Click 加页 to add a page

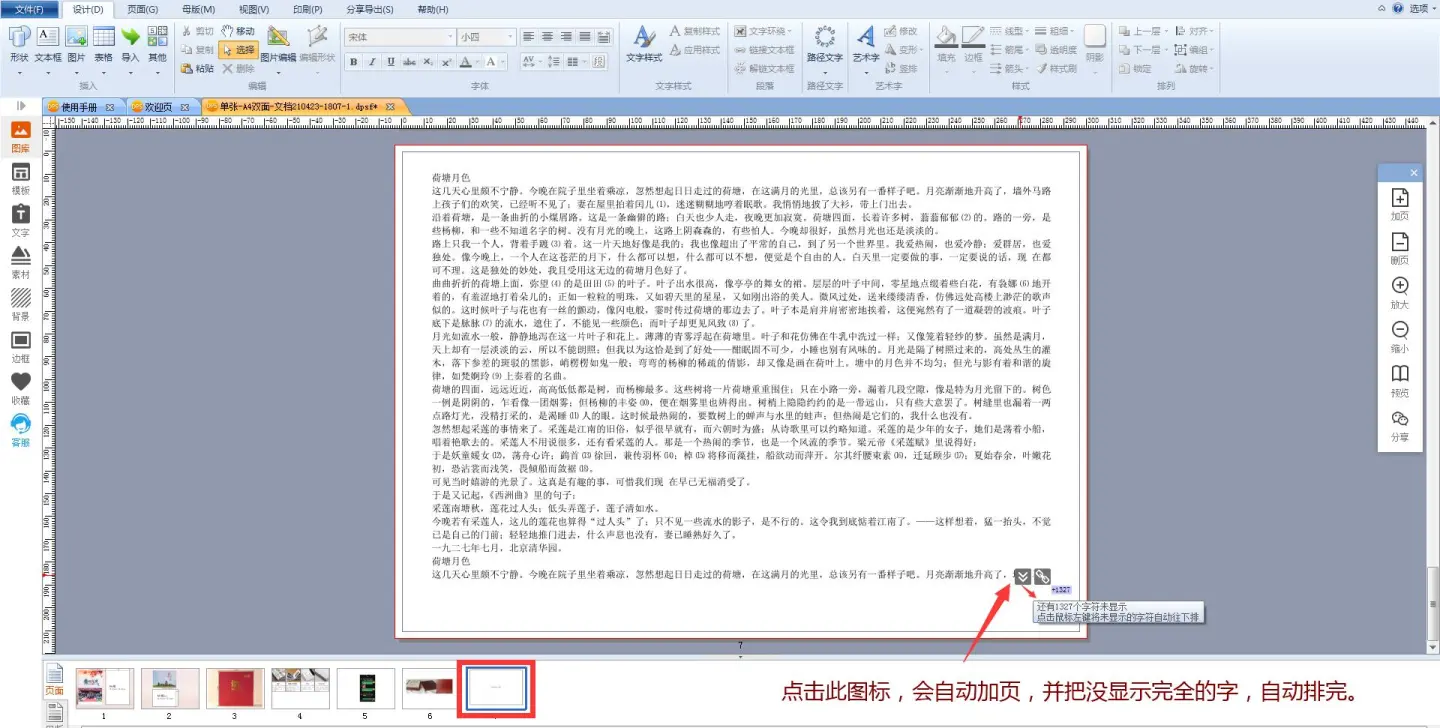[1400, 204]
